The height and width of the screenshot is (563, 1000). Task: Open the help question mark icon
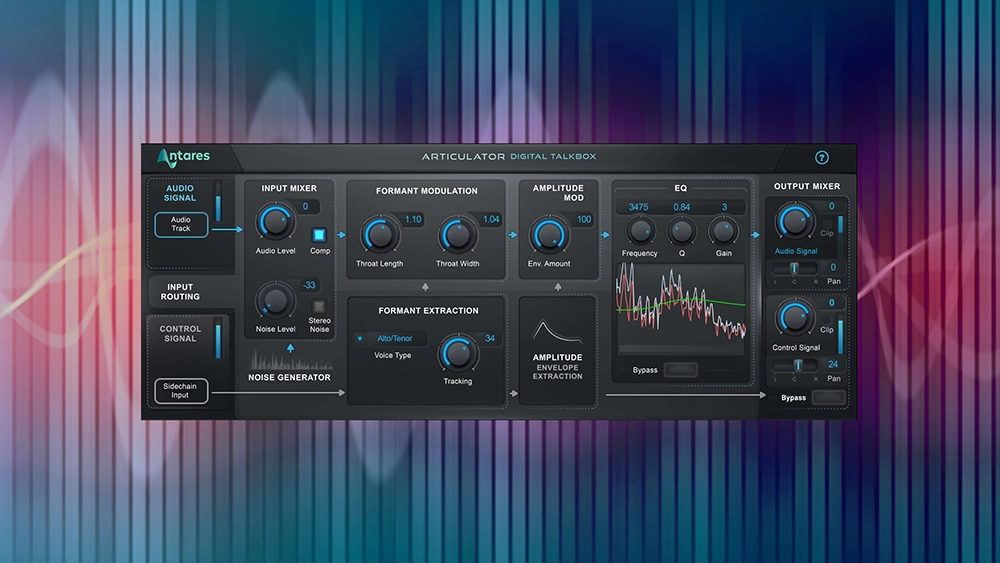point(822,158)
